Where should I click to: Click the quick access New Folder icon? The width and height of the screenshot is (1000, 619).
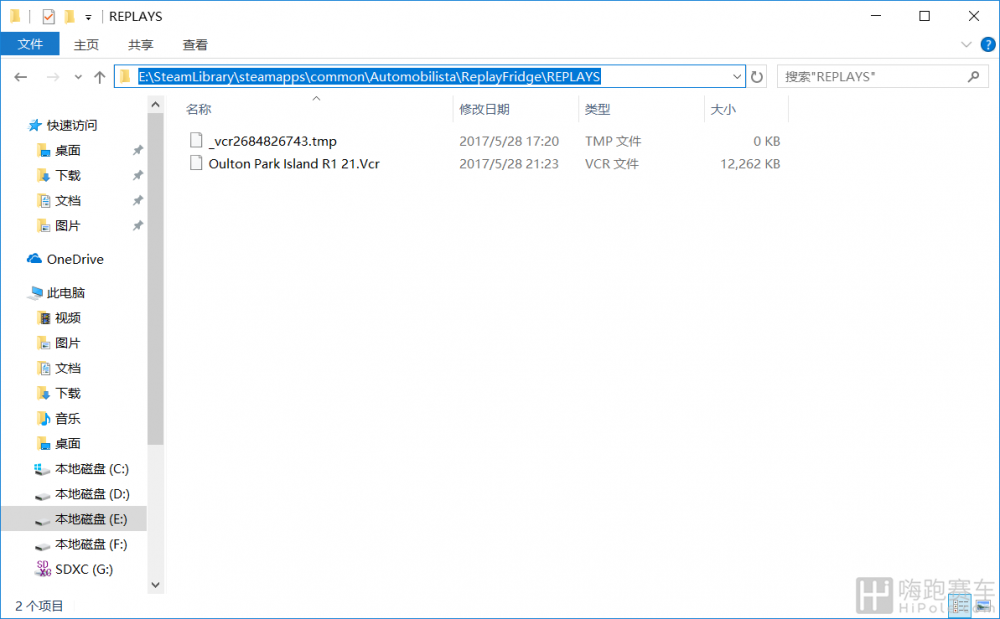(70, 17)
